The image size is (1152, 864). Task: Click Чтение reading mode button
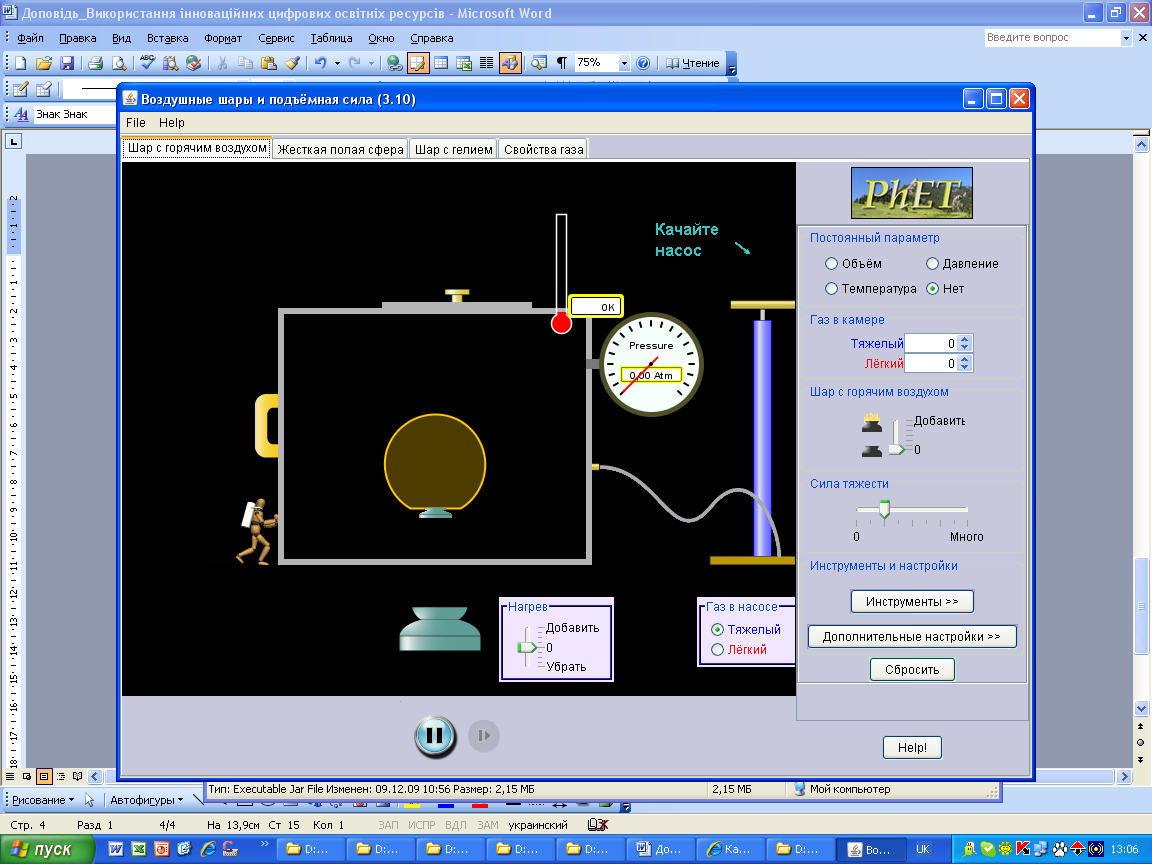(x=693, y=63)
